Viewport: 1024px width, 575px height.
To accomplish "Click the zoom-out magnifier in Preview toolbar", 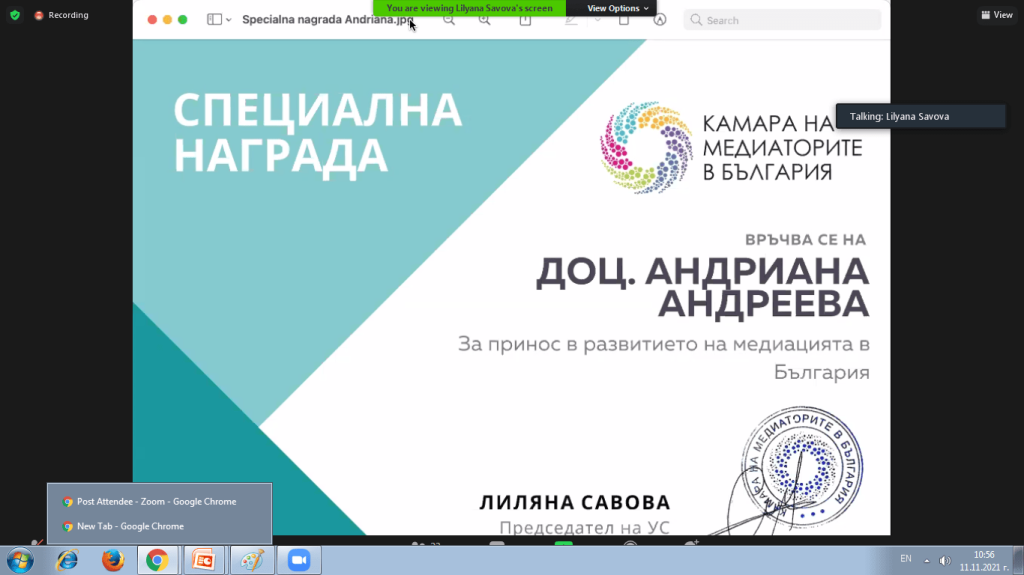I will pyautogui.click(x=449, y=20).
